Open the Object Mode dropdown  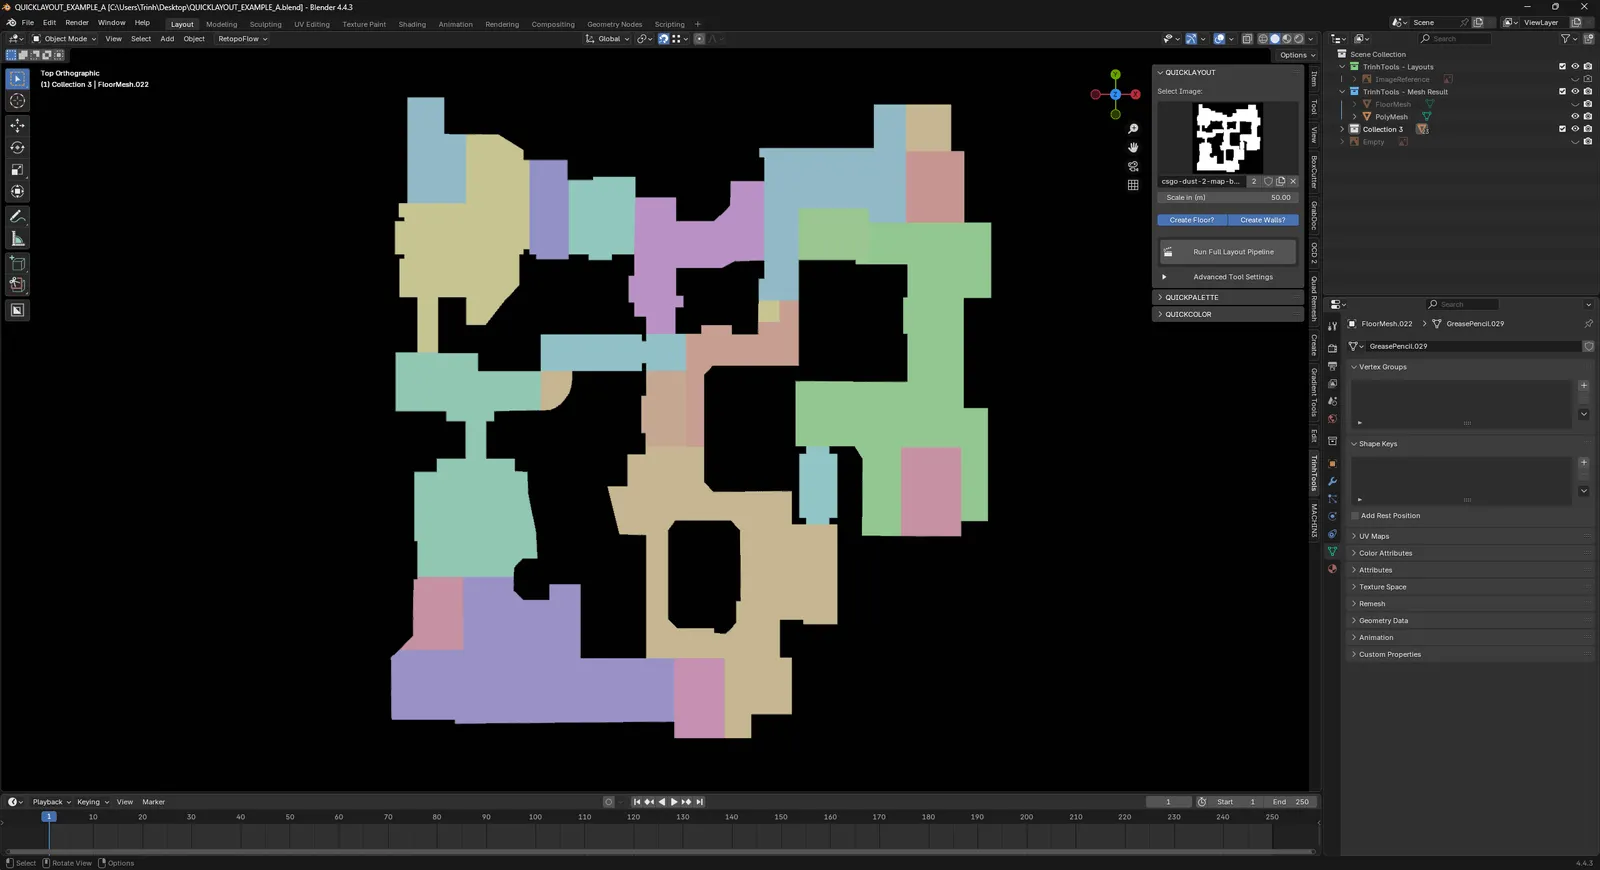pos(65,39)
